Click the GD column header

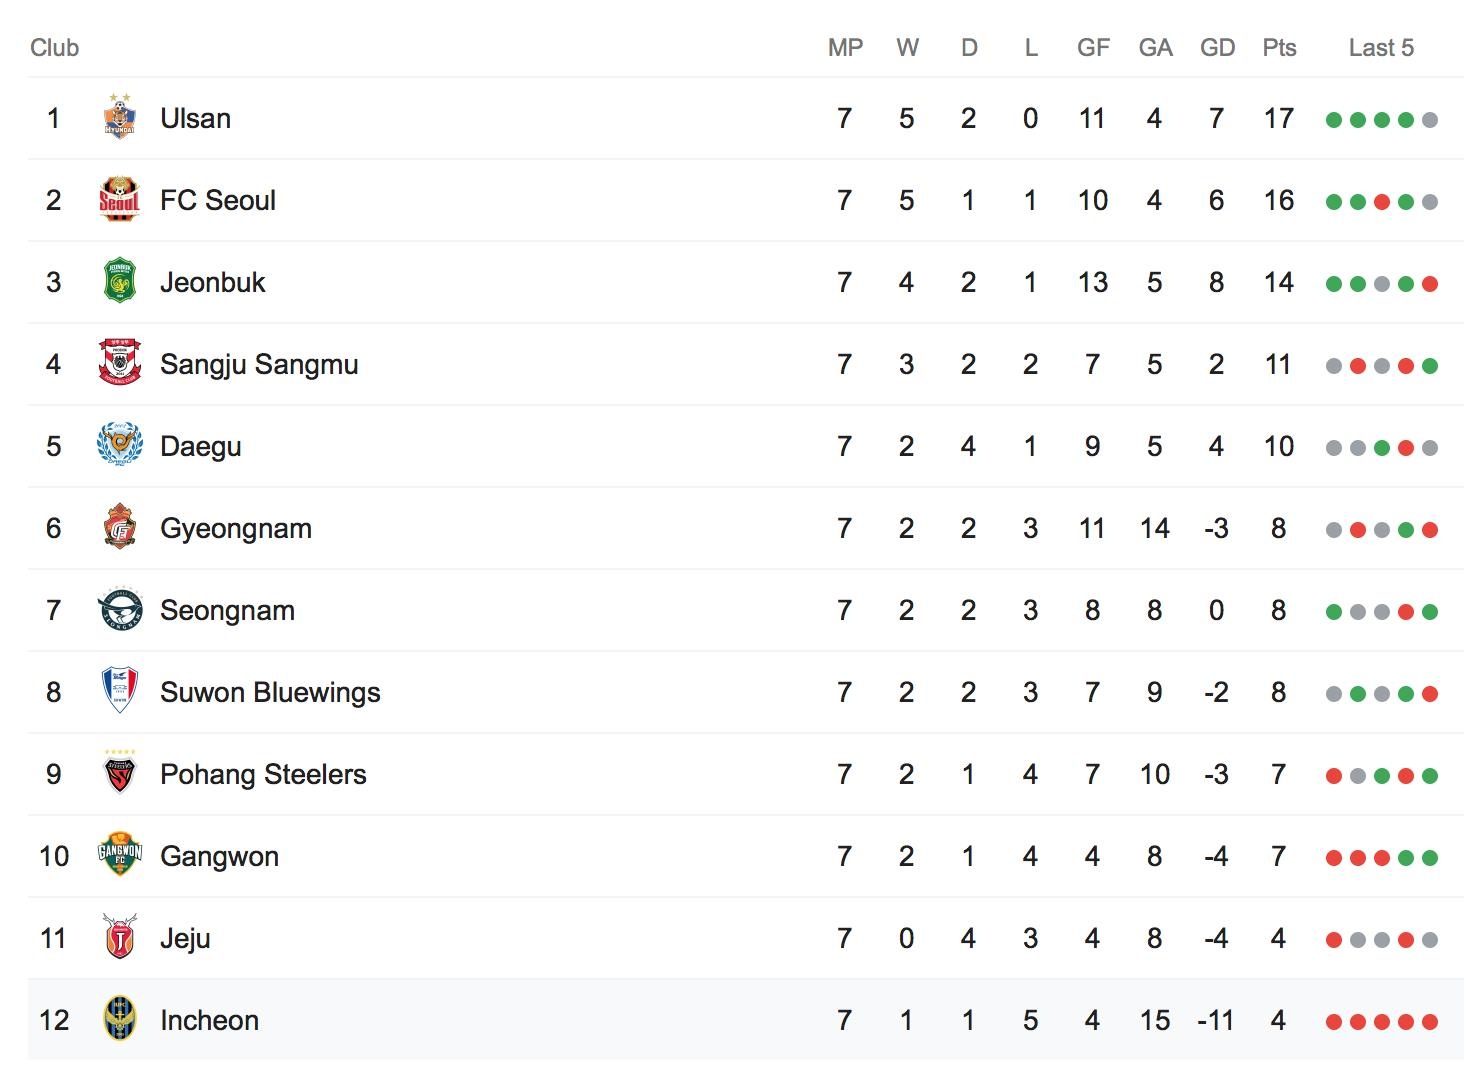click(1217, 48)
